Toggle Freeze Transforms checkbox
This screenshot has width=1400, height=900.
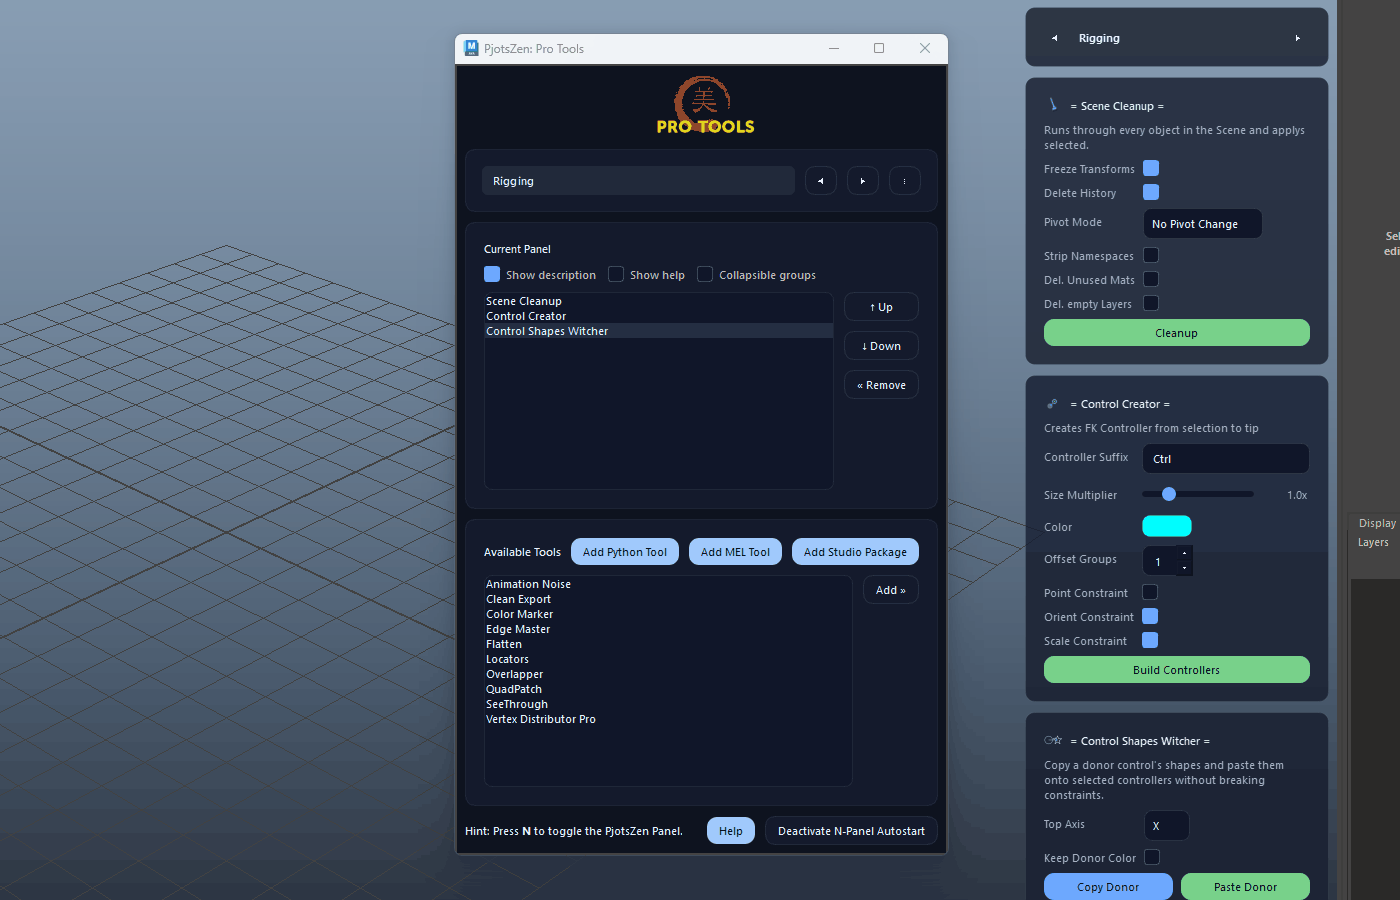tap(1151, 168)
